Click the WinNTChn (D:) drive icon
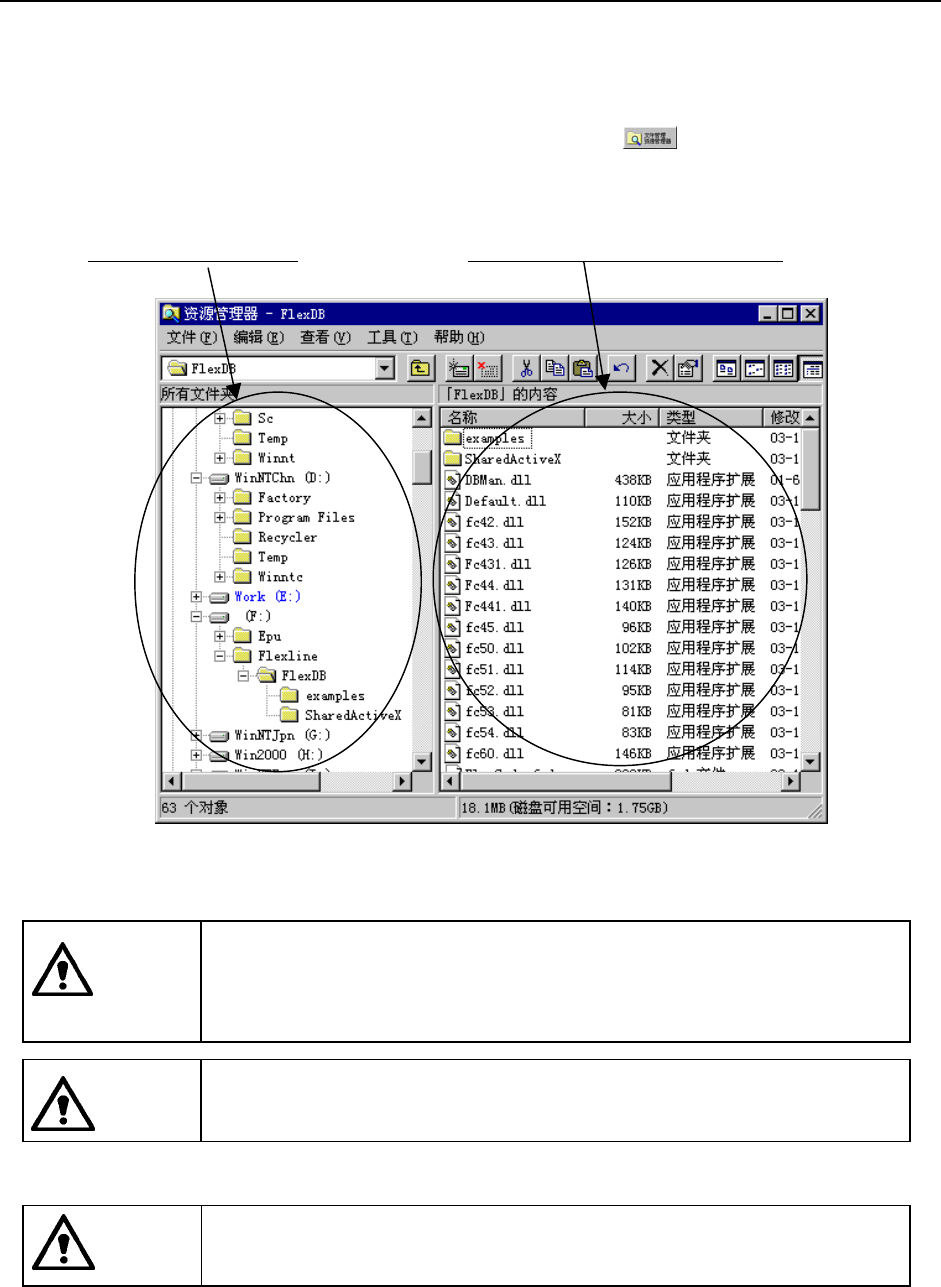This screenshot has width=941, height=1287. coord(219,478)
